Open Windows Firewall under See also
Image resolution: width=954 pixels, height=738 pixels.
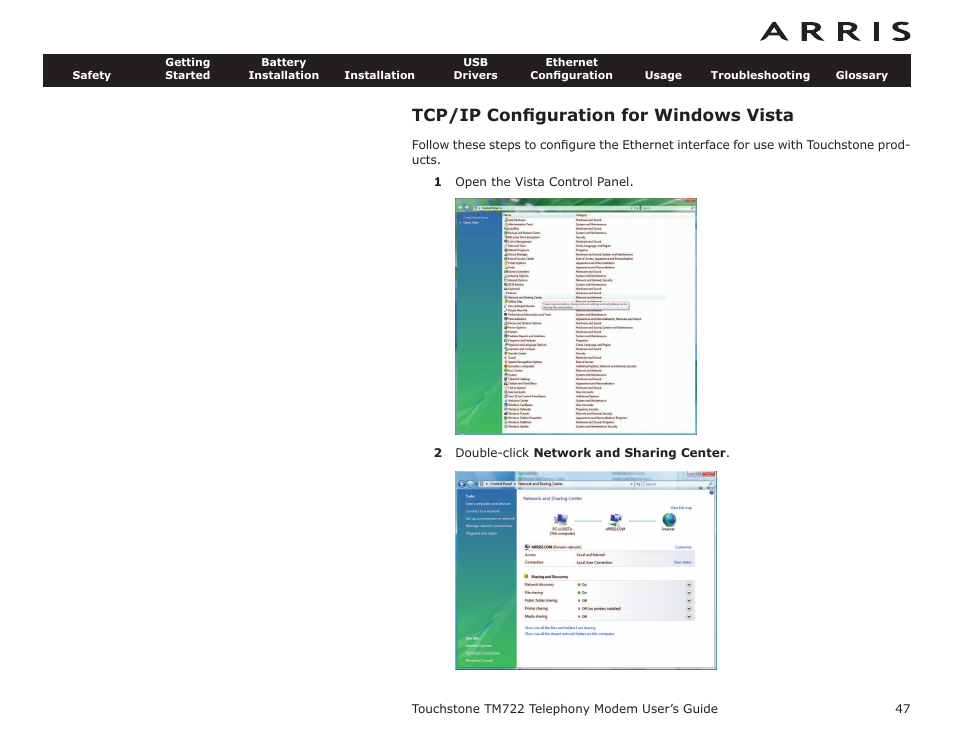coord(479,660)
